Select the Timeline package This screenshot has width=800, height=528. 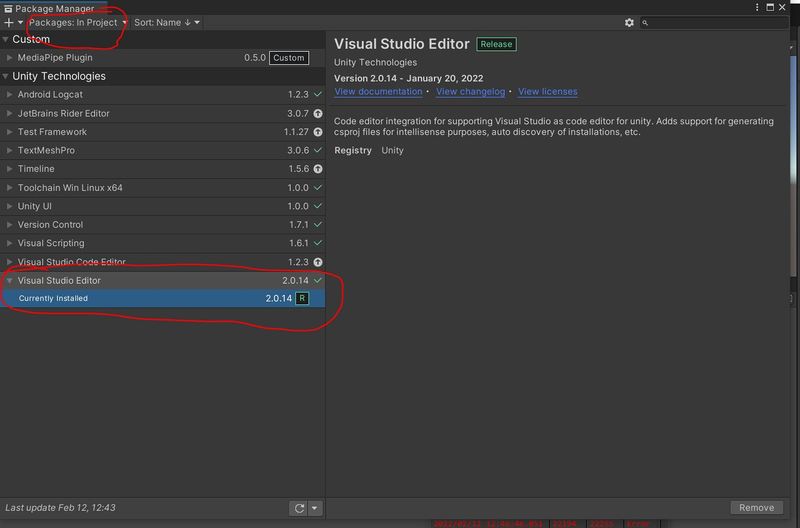click(163, 169)
